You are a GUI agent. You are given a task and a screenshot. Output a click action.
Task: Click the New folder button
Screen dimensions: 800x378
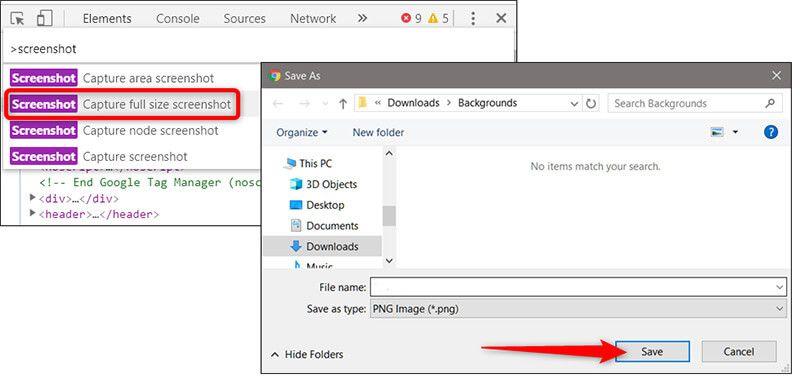[378, 133]
